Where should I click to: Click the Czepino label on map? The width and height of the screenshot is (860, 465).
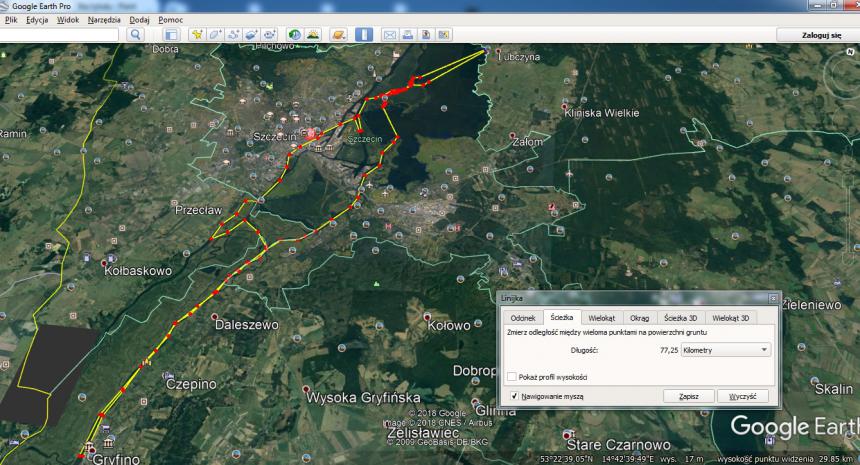click(191, 384)
